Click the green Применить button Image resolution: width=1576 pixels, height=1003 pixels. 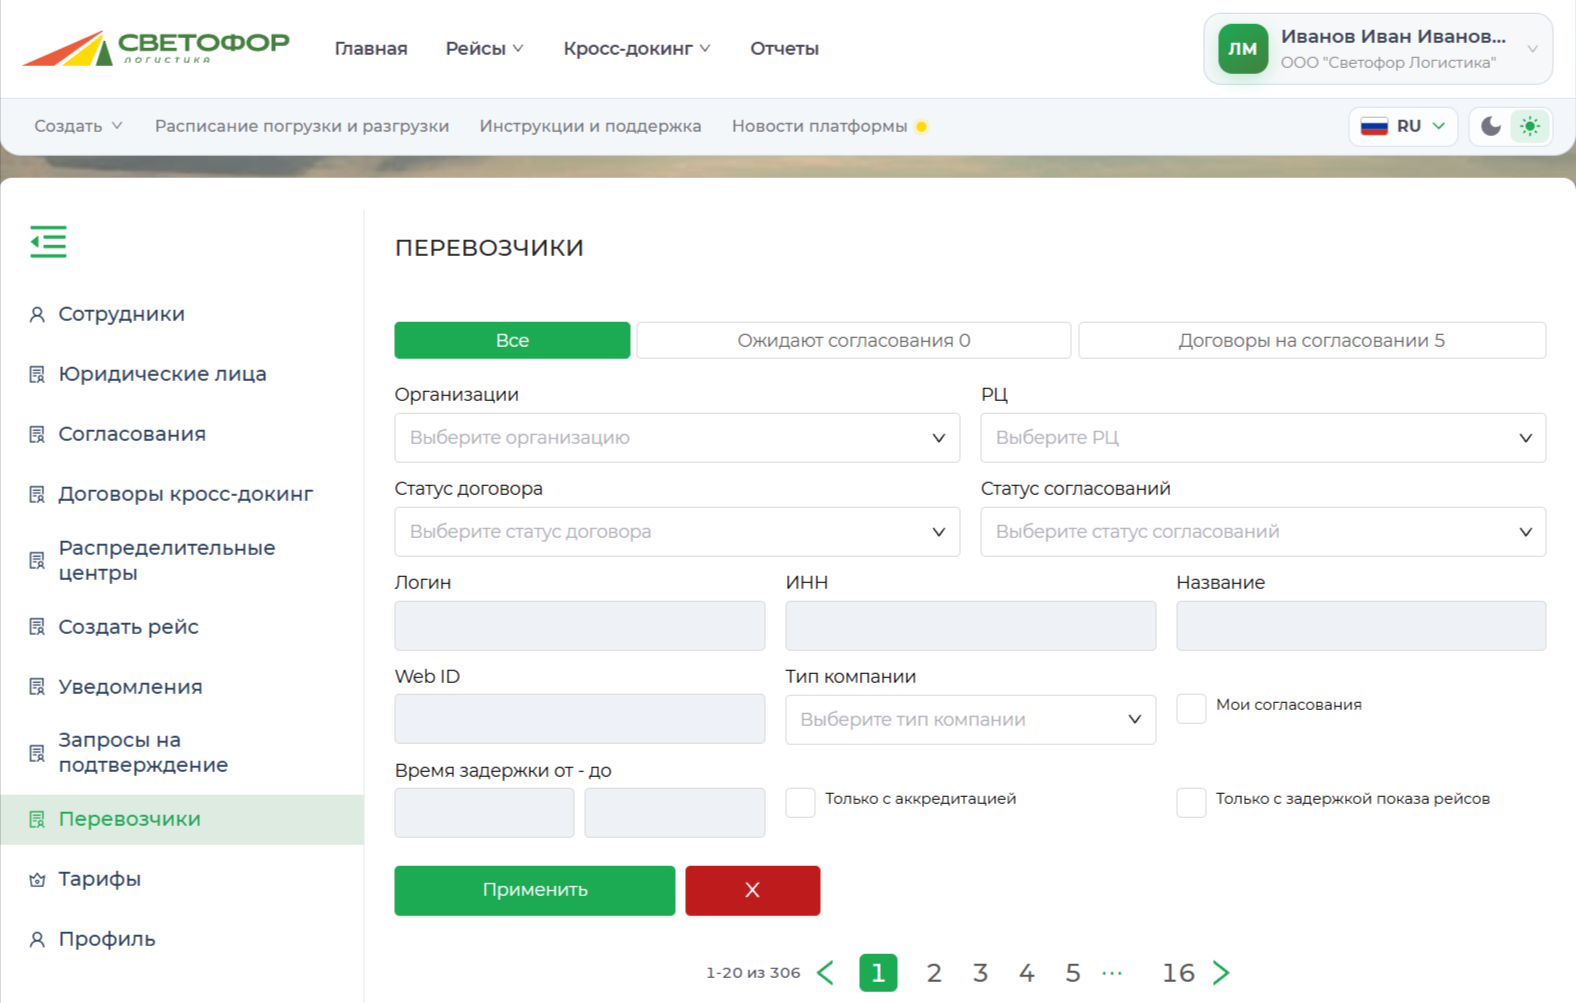tap(535, 890)
